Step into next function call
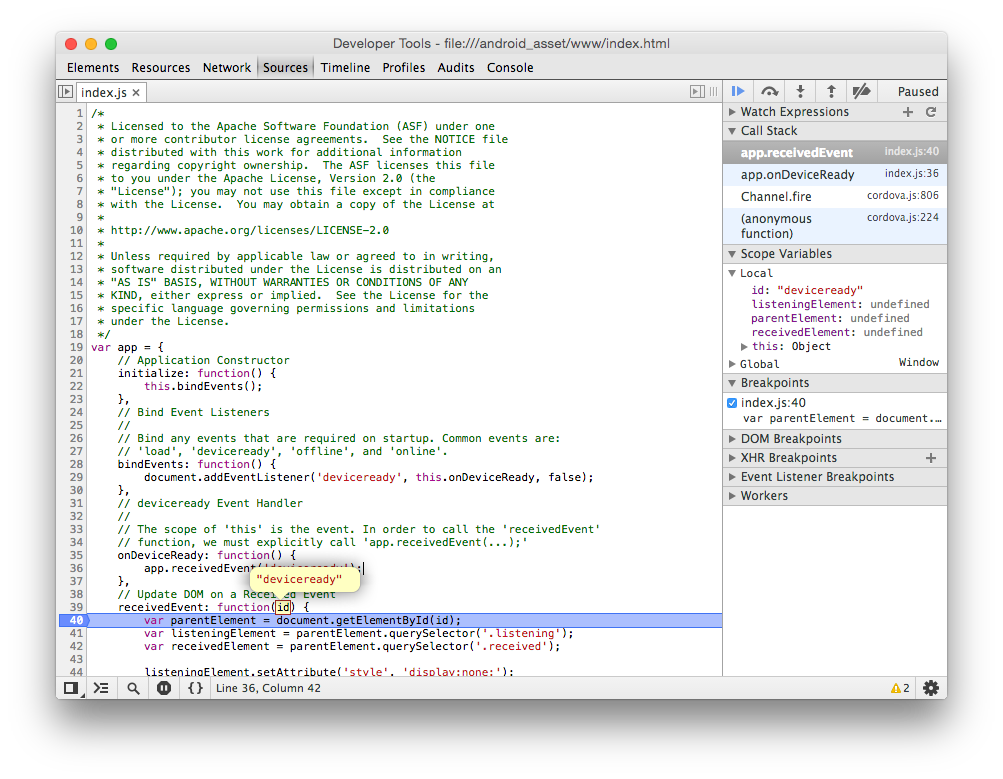The image size is (1003, 779). [800, 91]
